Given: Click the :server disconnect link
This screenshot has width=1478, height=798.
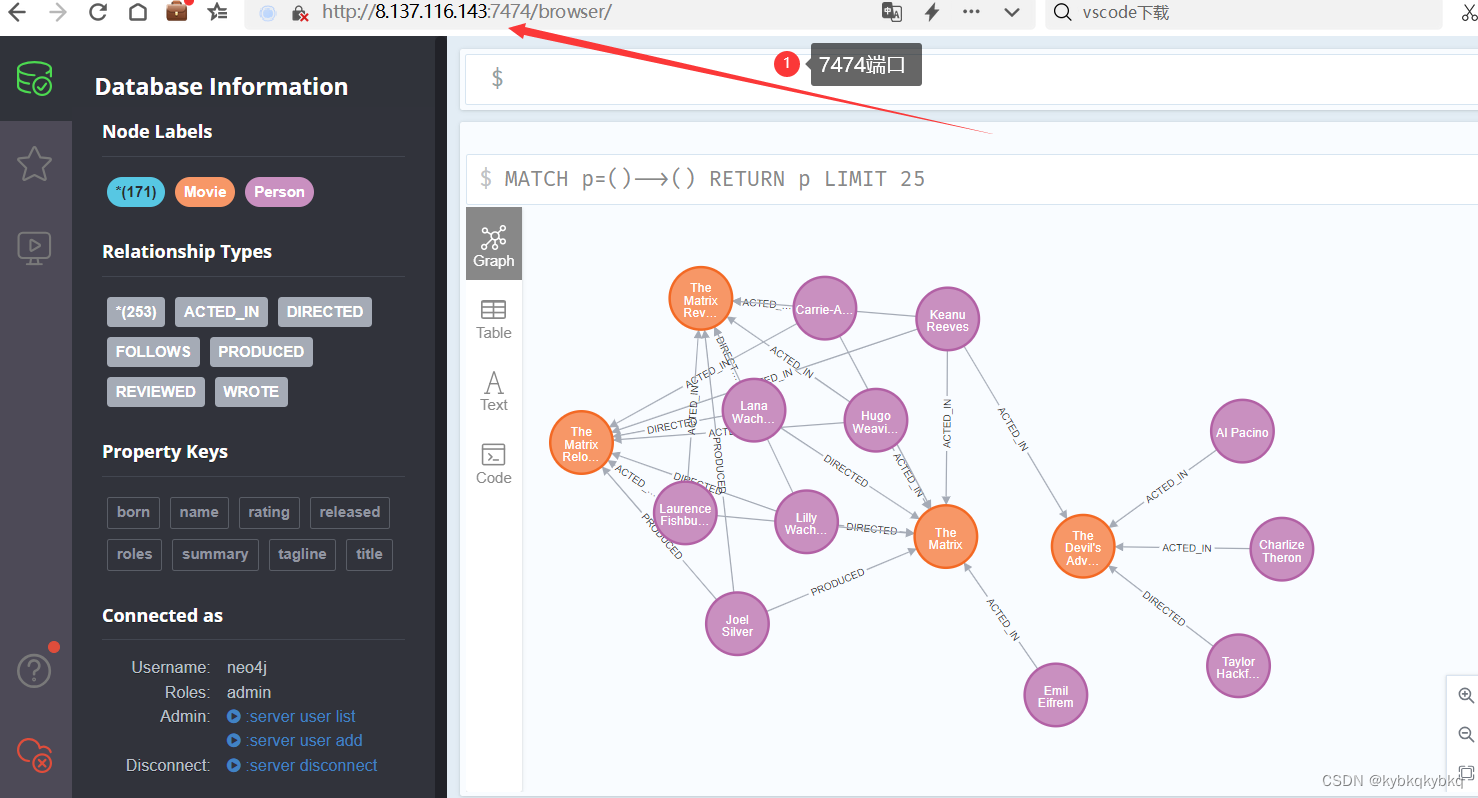Looking at the screenshot, I should click(x=310, y=764).
